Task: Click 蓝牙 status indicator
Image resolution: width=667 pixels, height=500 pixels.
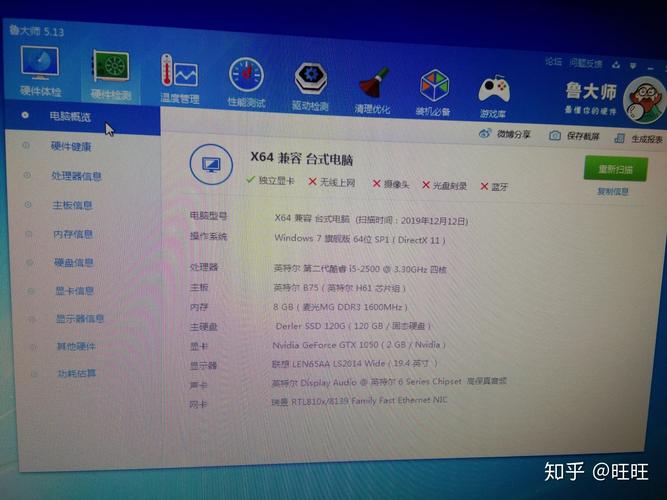Action: click(494, 187)
